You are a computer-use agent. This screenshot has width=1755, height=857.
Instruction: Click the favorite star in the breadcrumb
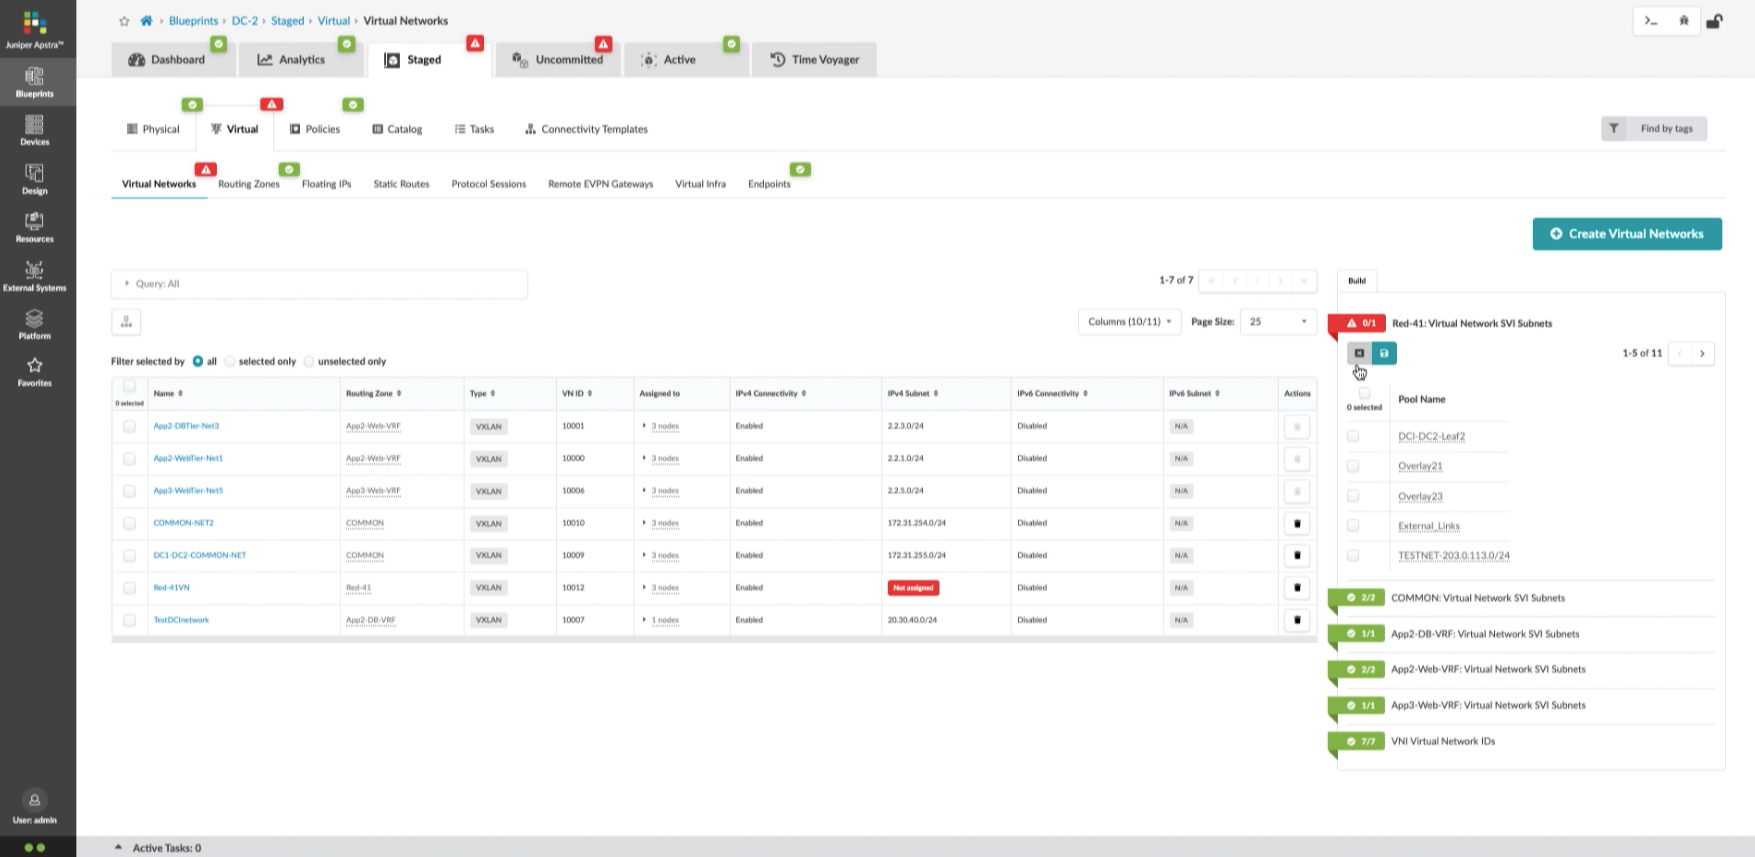[x=124, y=21]
